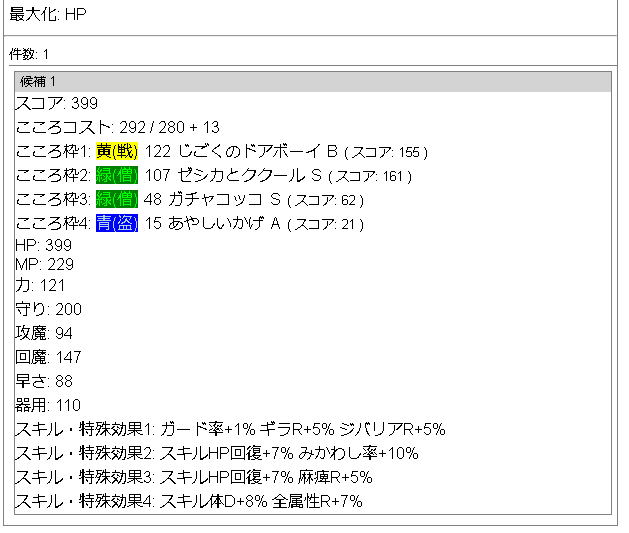Select あやしいかげ A heart name
The image size is (629, 533).
(224, 223)
